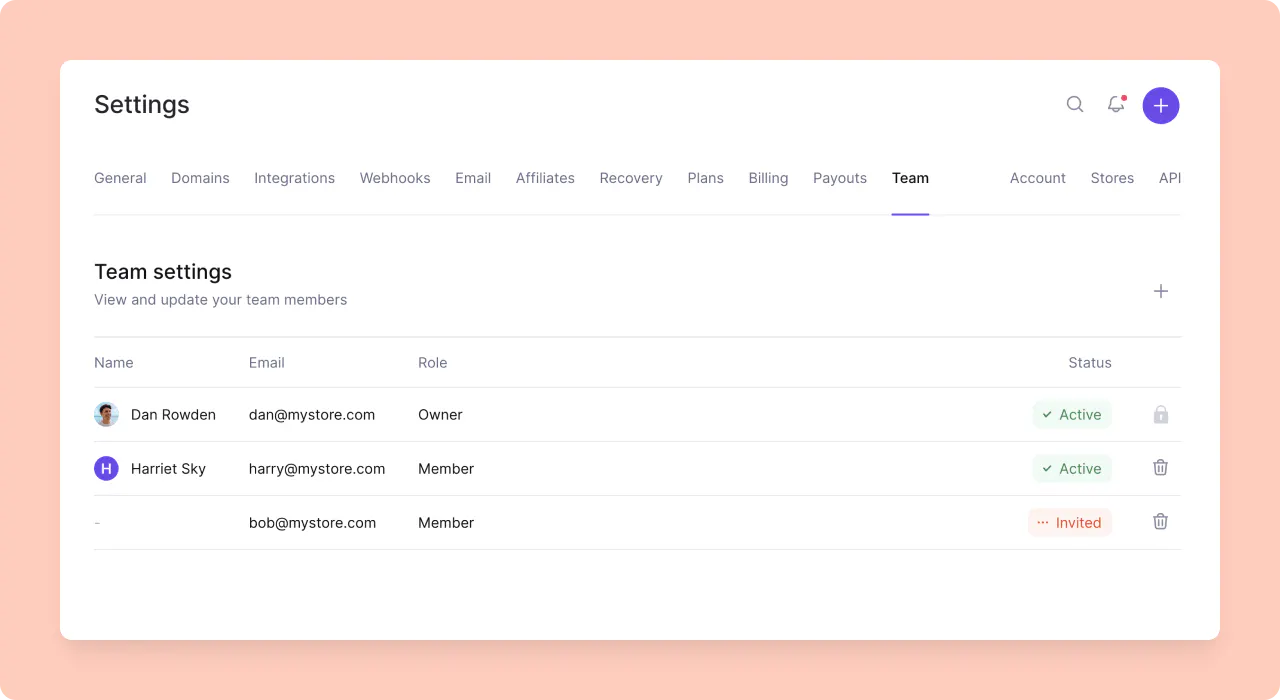The height and width of the screenshot is (700, 1280).
Task: Navigate to the API tab
Action: click(1169, 178)
